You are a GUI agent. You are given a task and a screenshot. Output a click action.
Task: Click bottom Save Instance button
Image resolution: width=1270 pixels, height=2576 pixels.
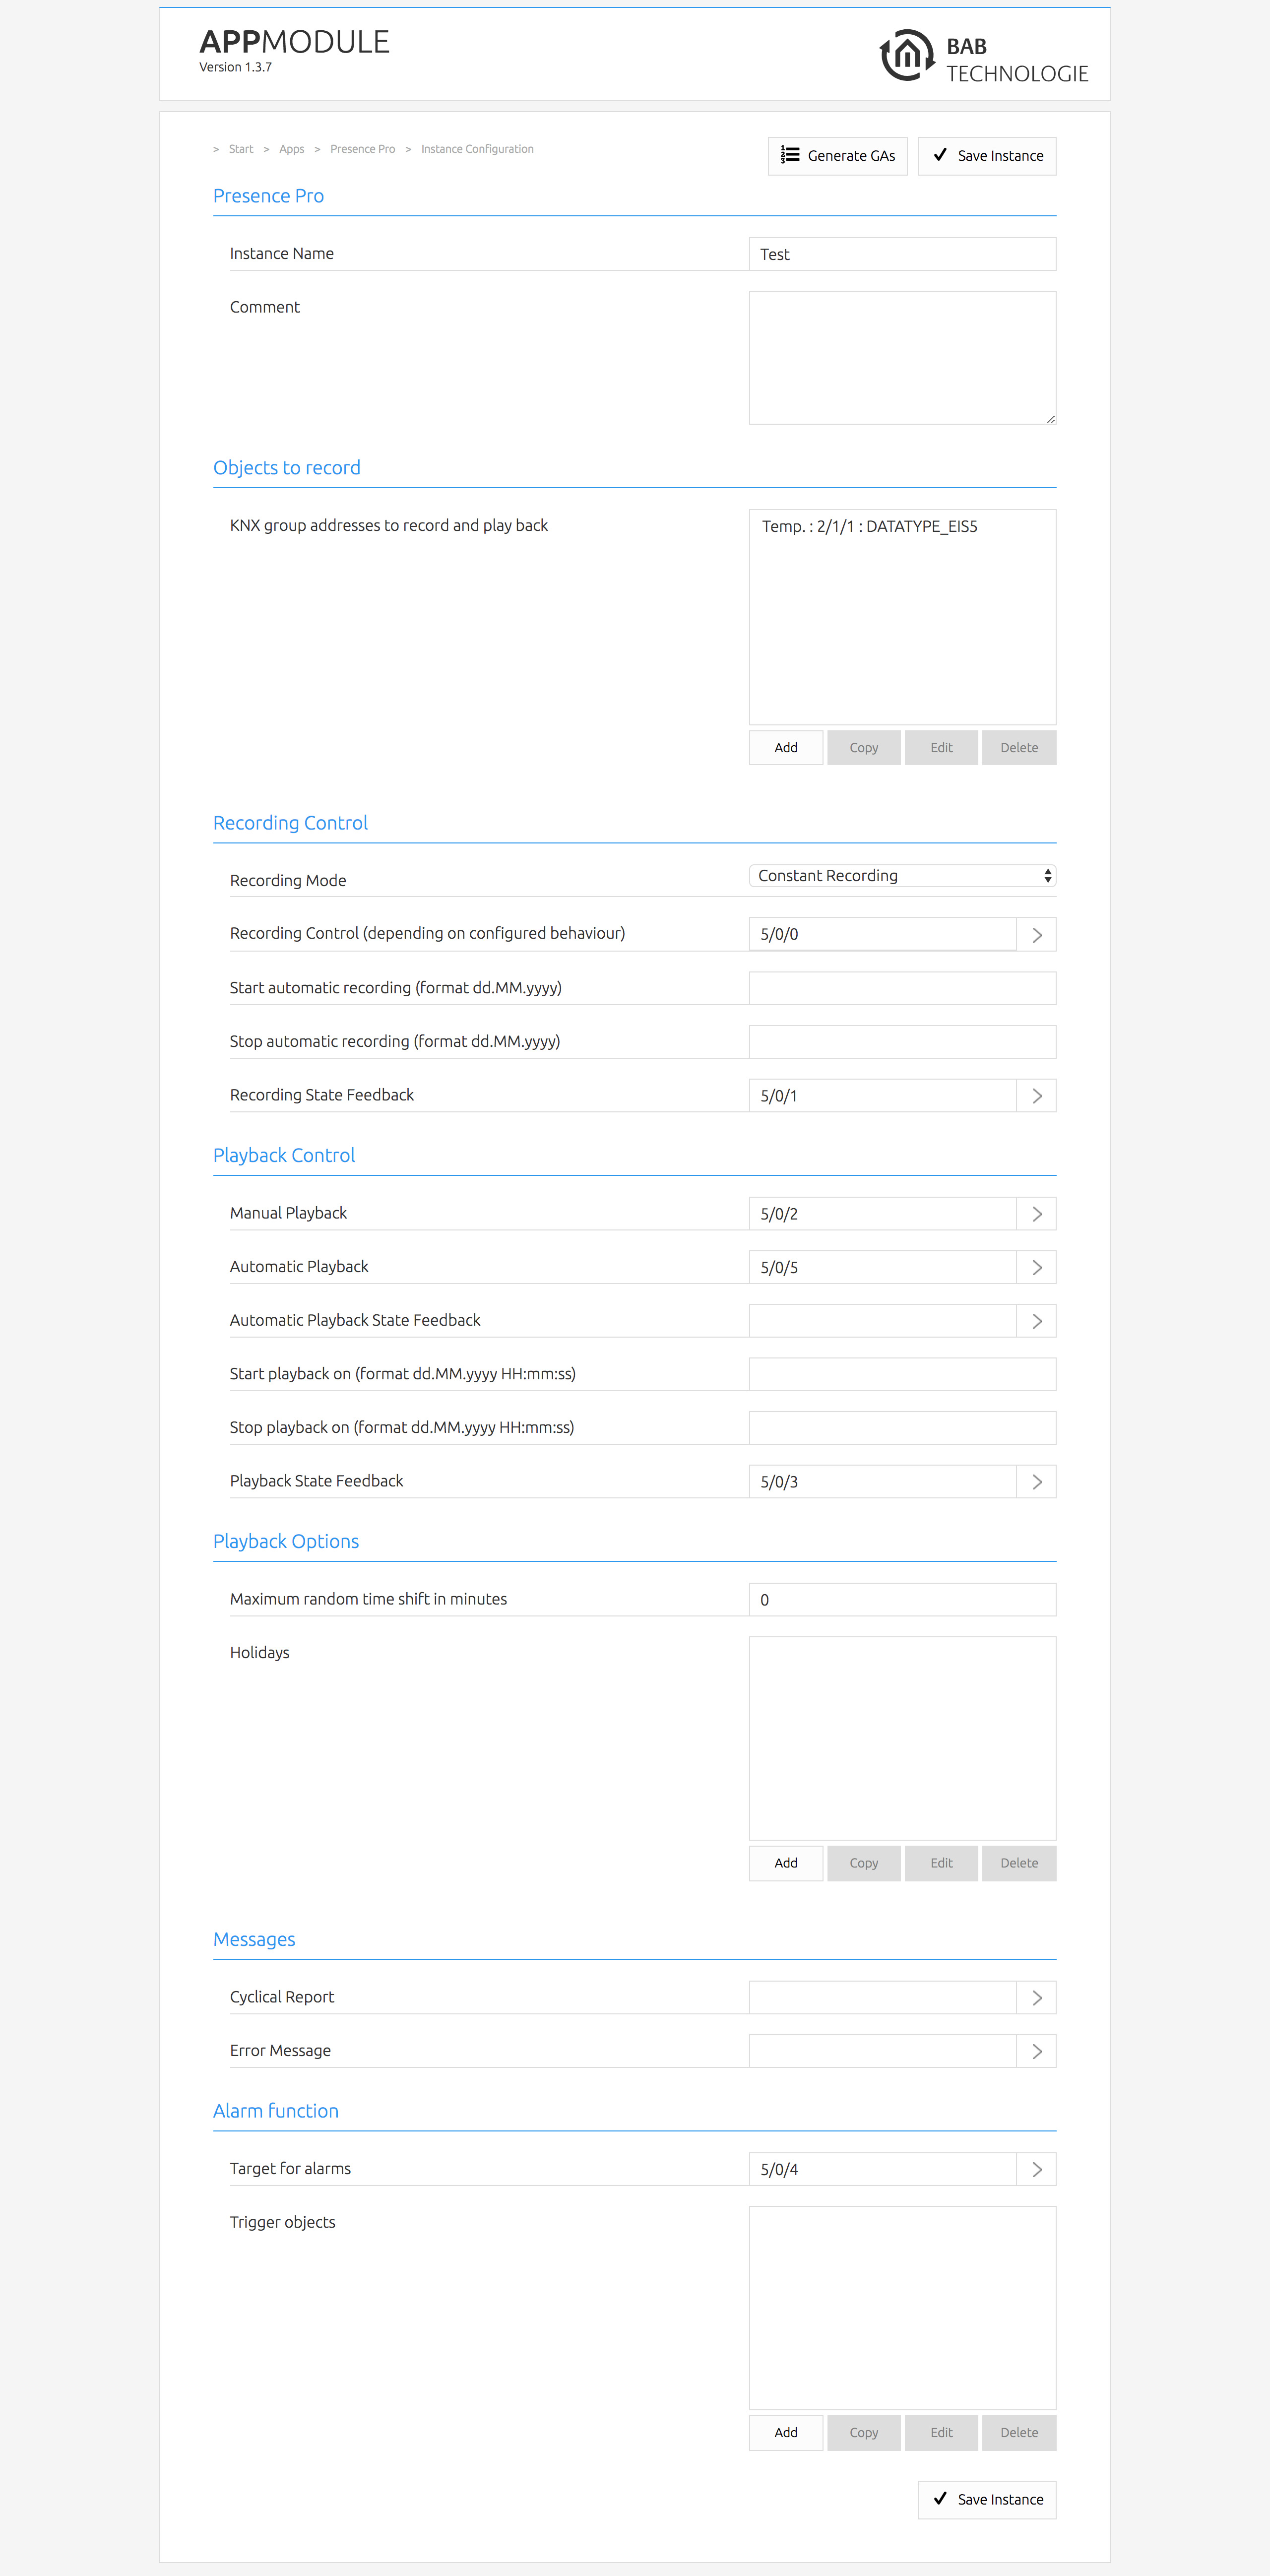[987, 2499]
